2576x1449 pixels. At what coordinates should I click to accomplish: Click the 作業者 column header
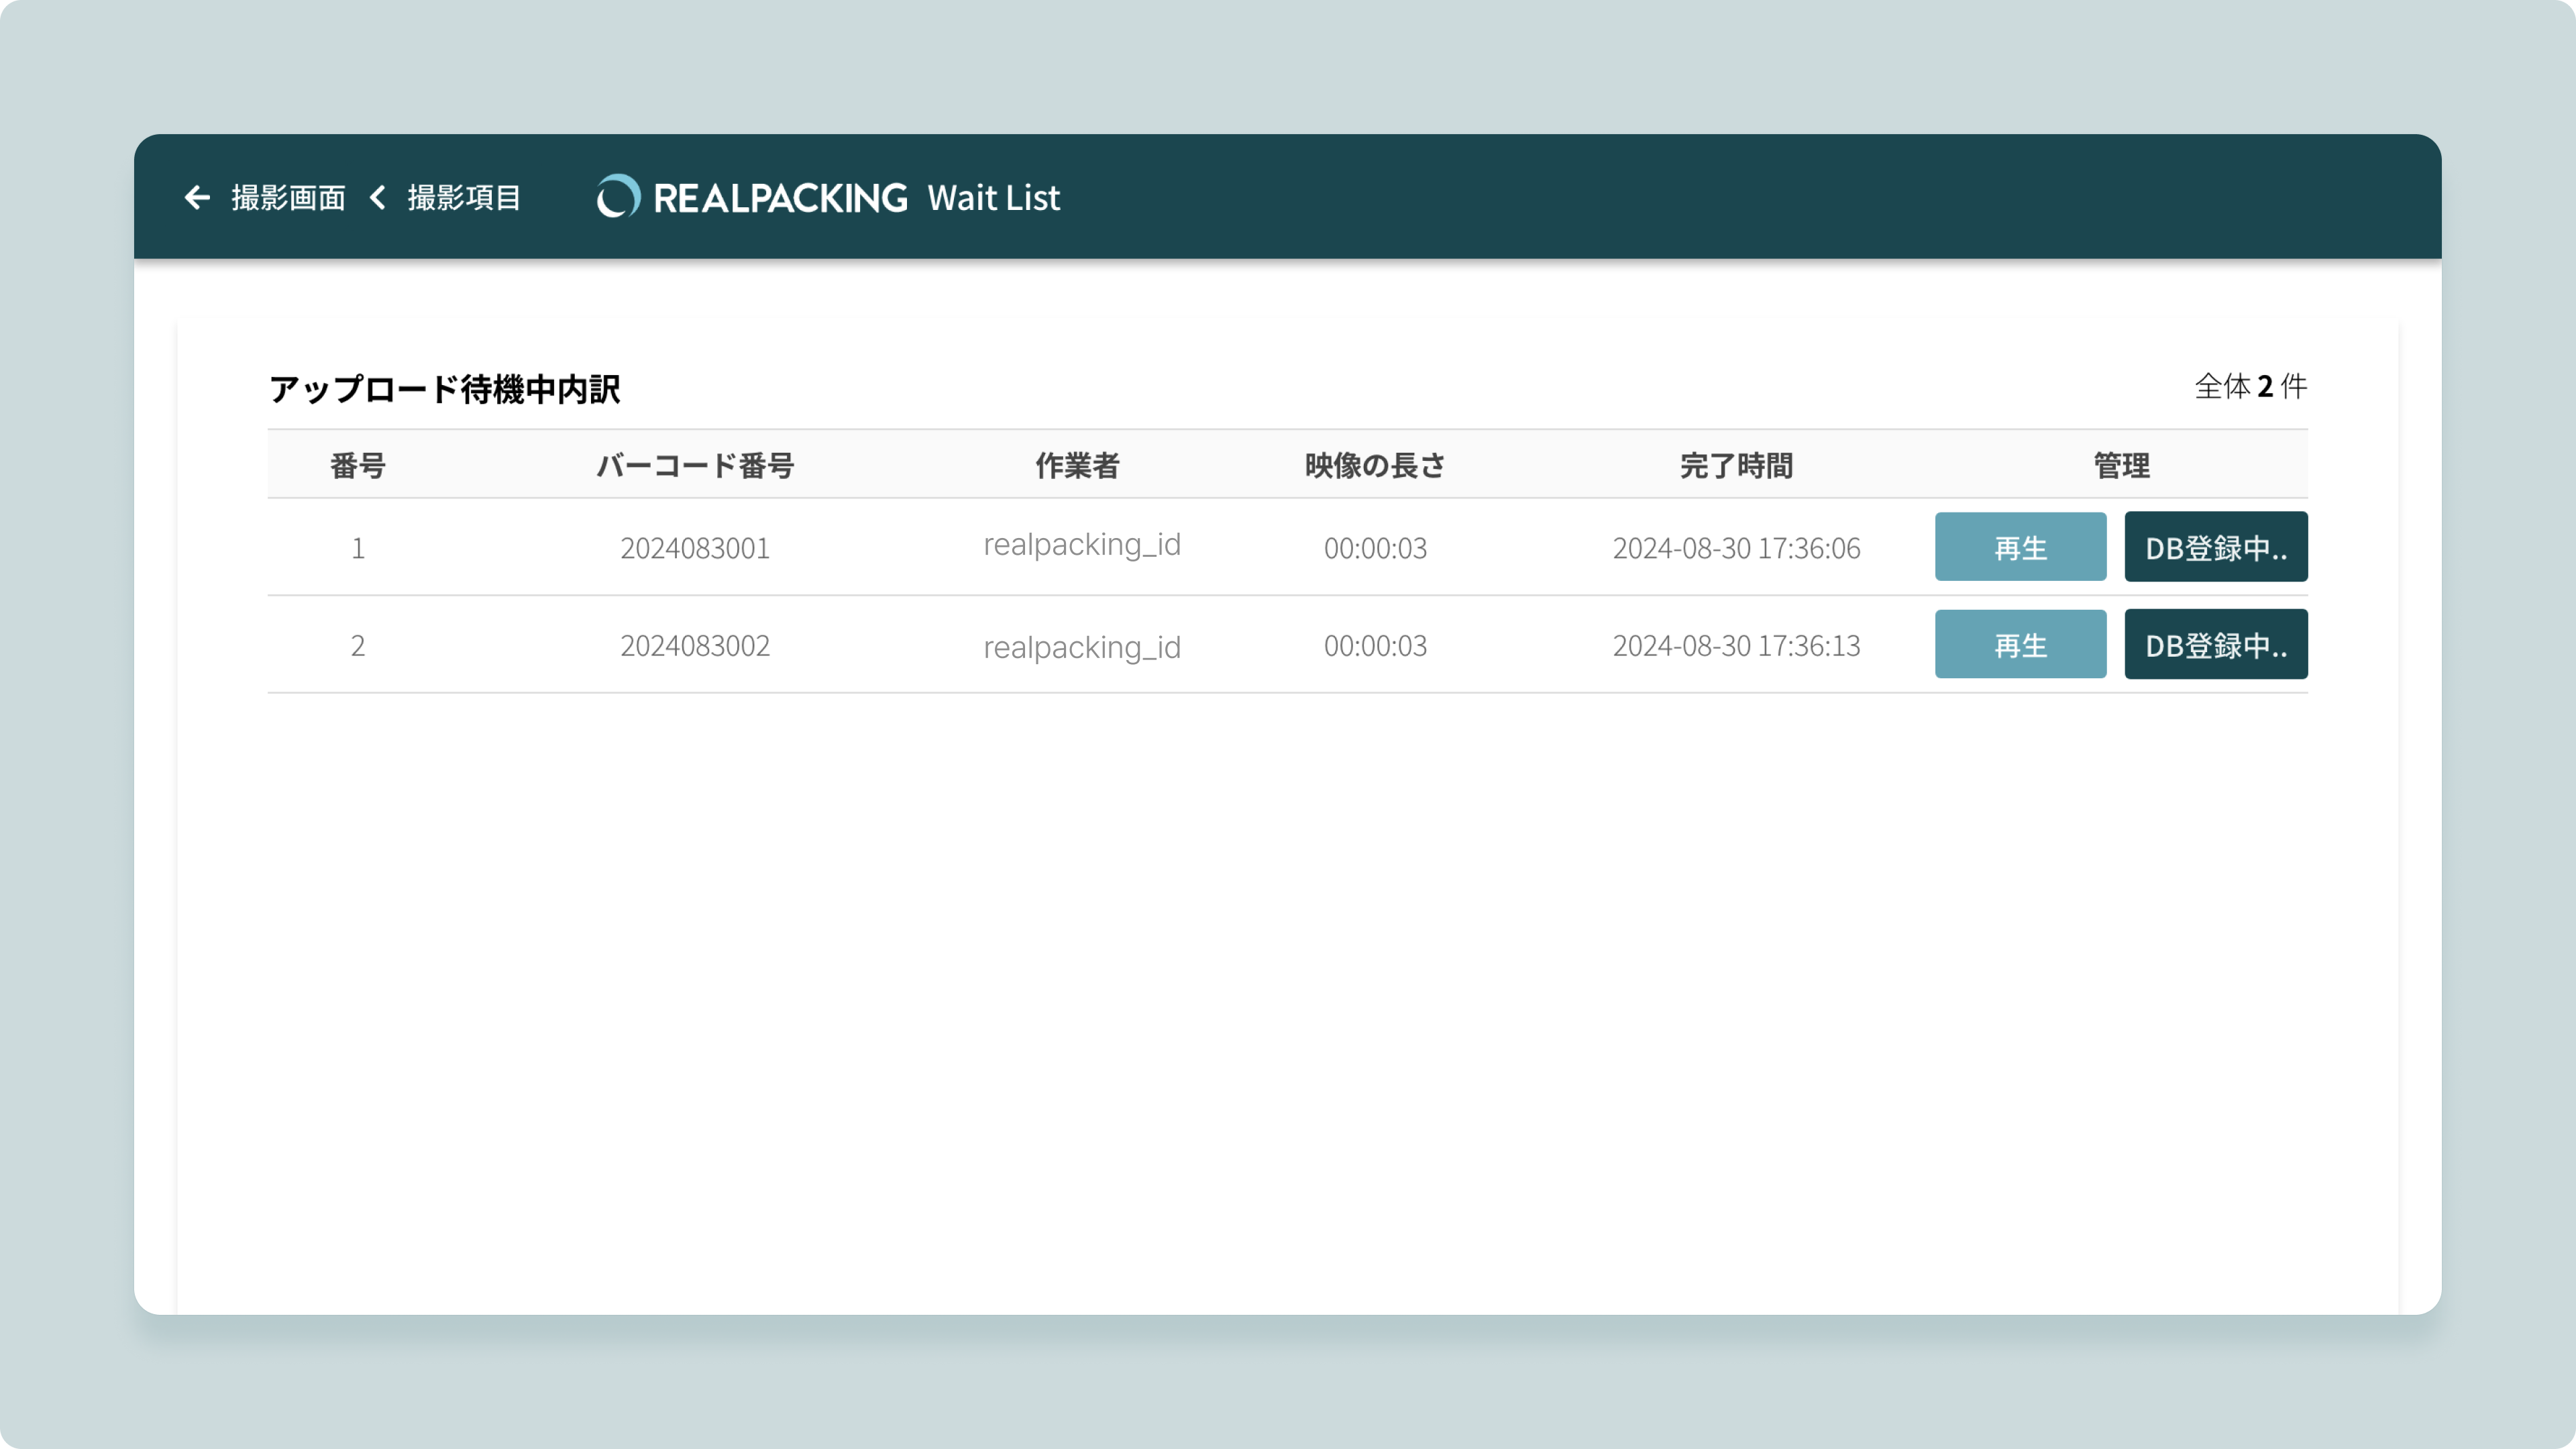coord(1077,465)
